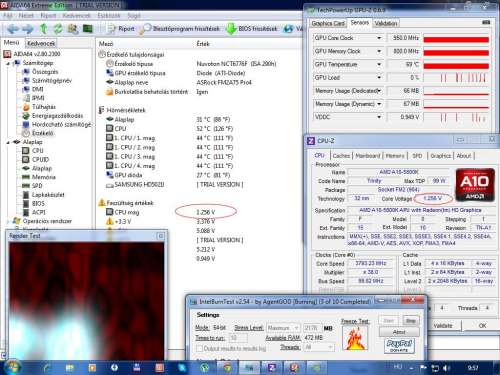Open SPD tree item in AIDA64
Image resolution: width=500 pixels, height=375 pixels.
(x=37, y=186)
